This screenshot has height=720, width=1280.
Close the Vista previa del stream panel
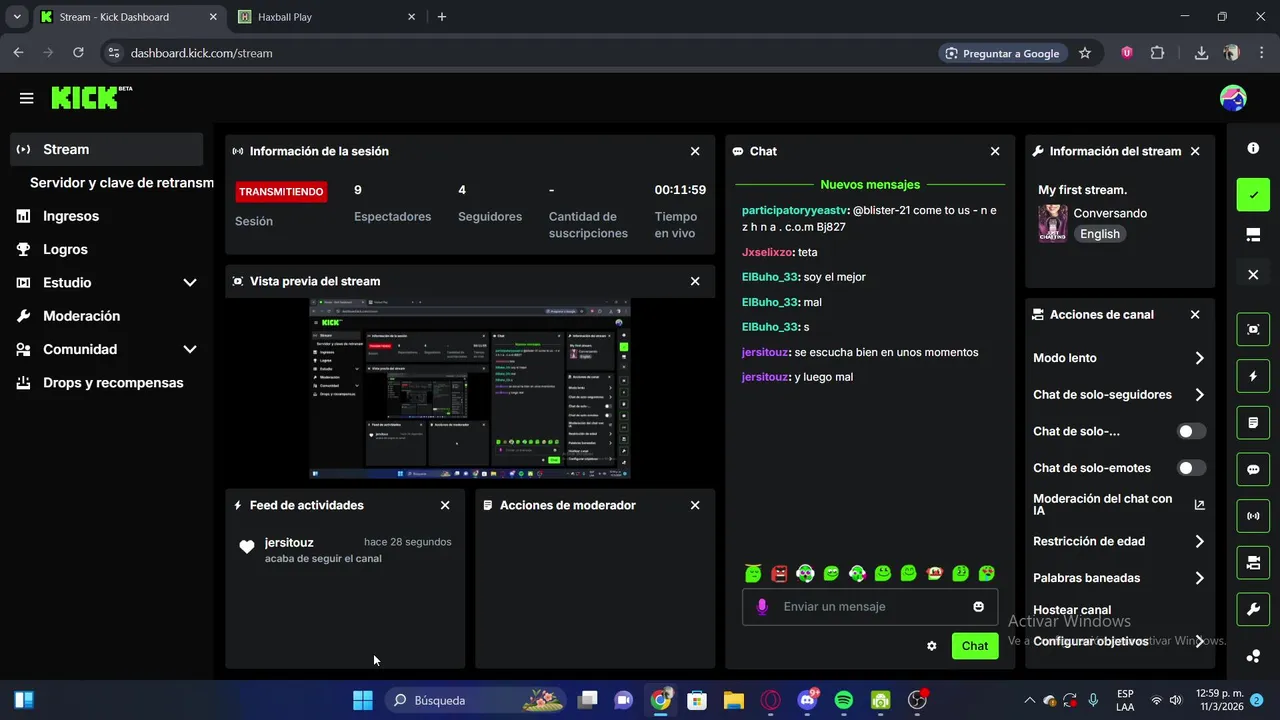pyautogui.click(x=695, y=281)
